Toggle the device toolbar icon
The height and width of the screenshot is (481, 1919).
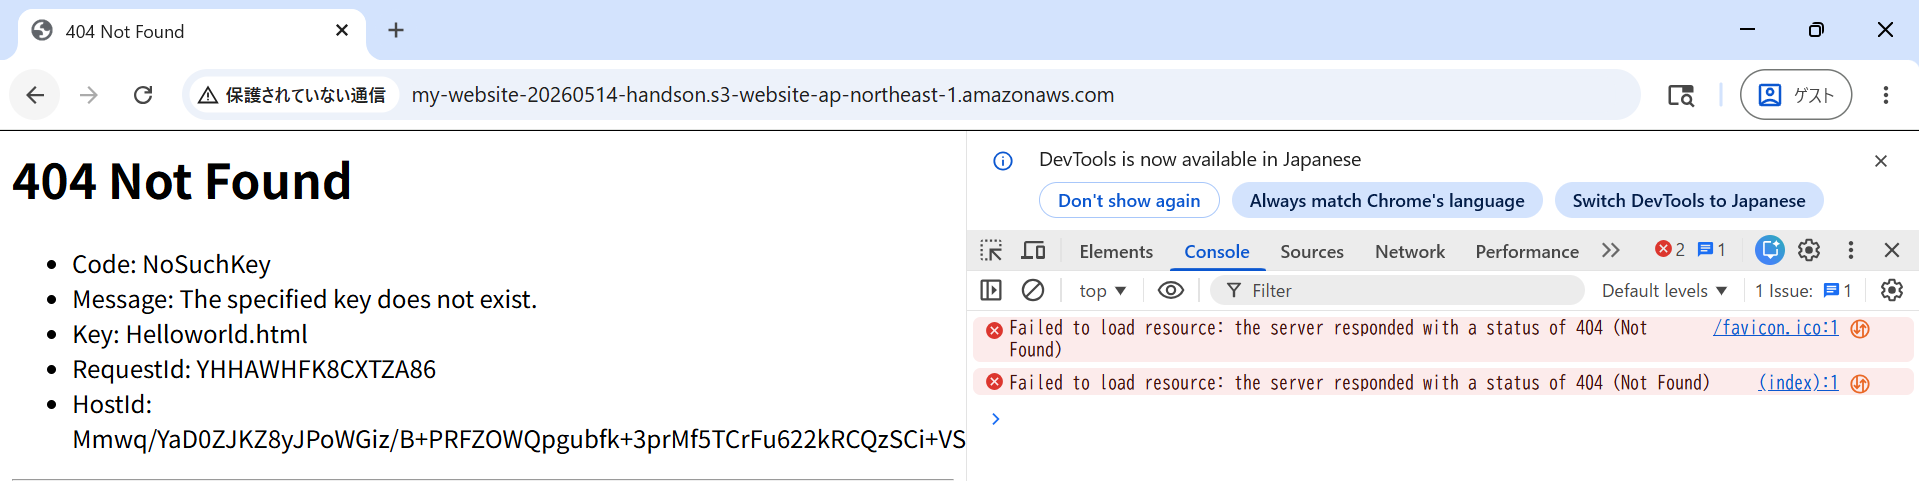1033,250
